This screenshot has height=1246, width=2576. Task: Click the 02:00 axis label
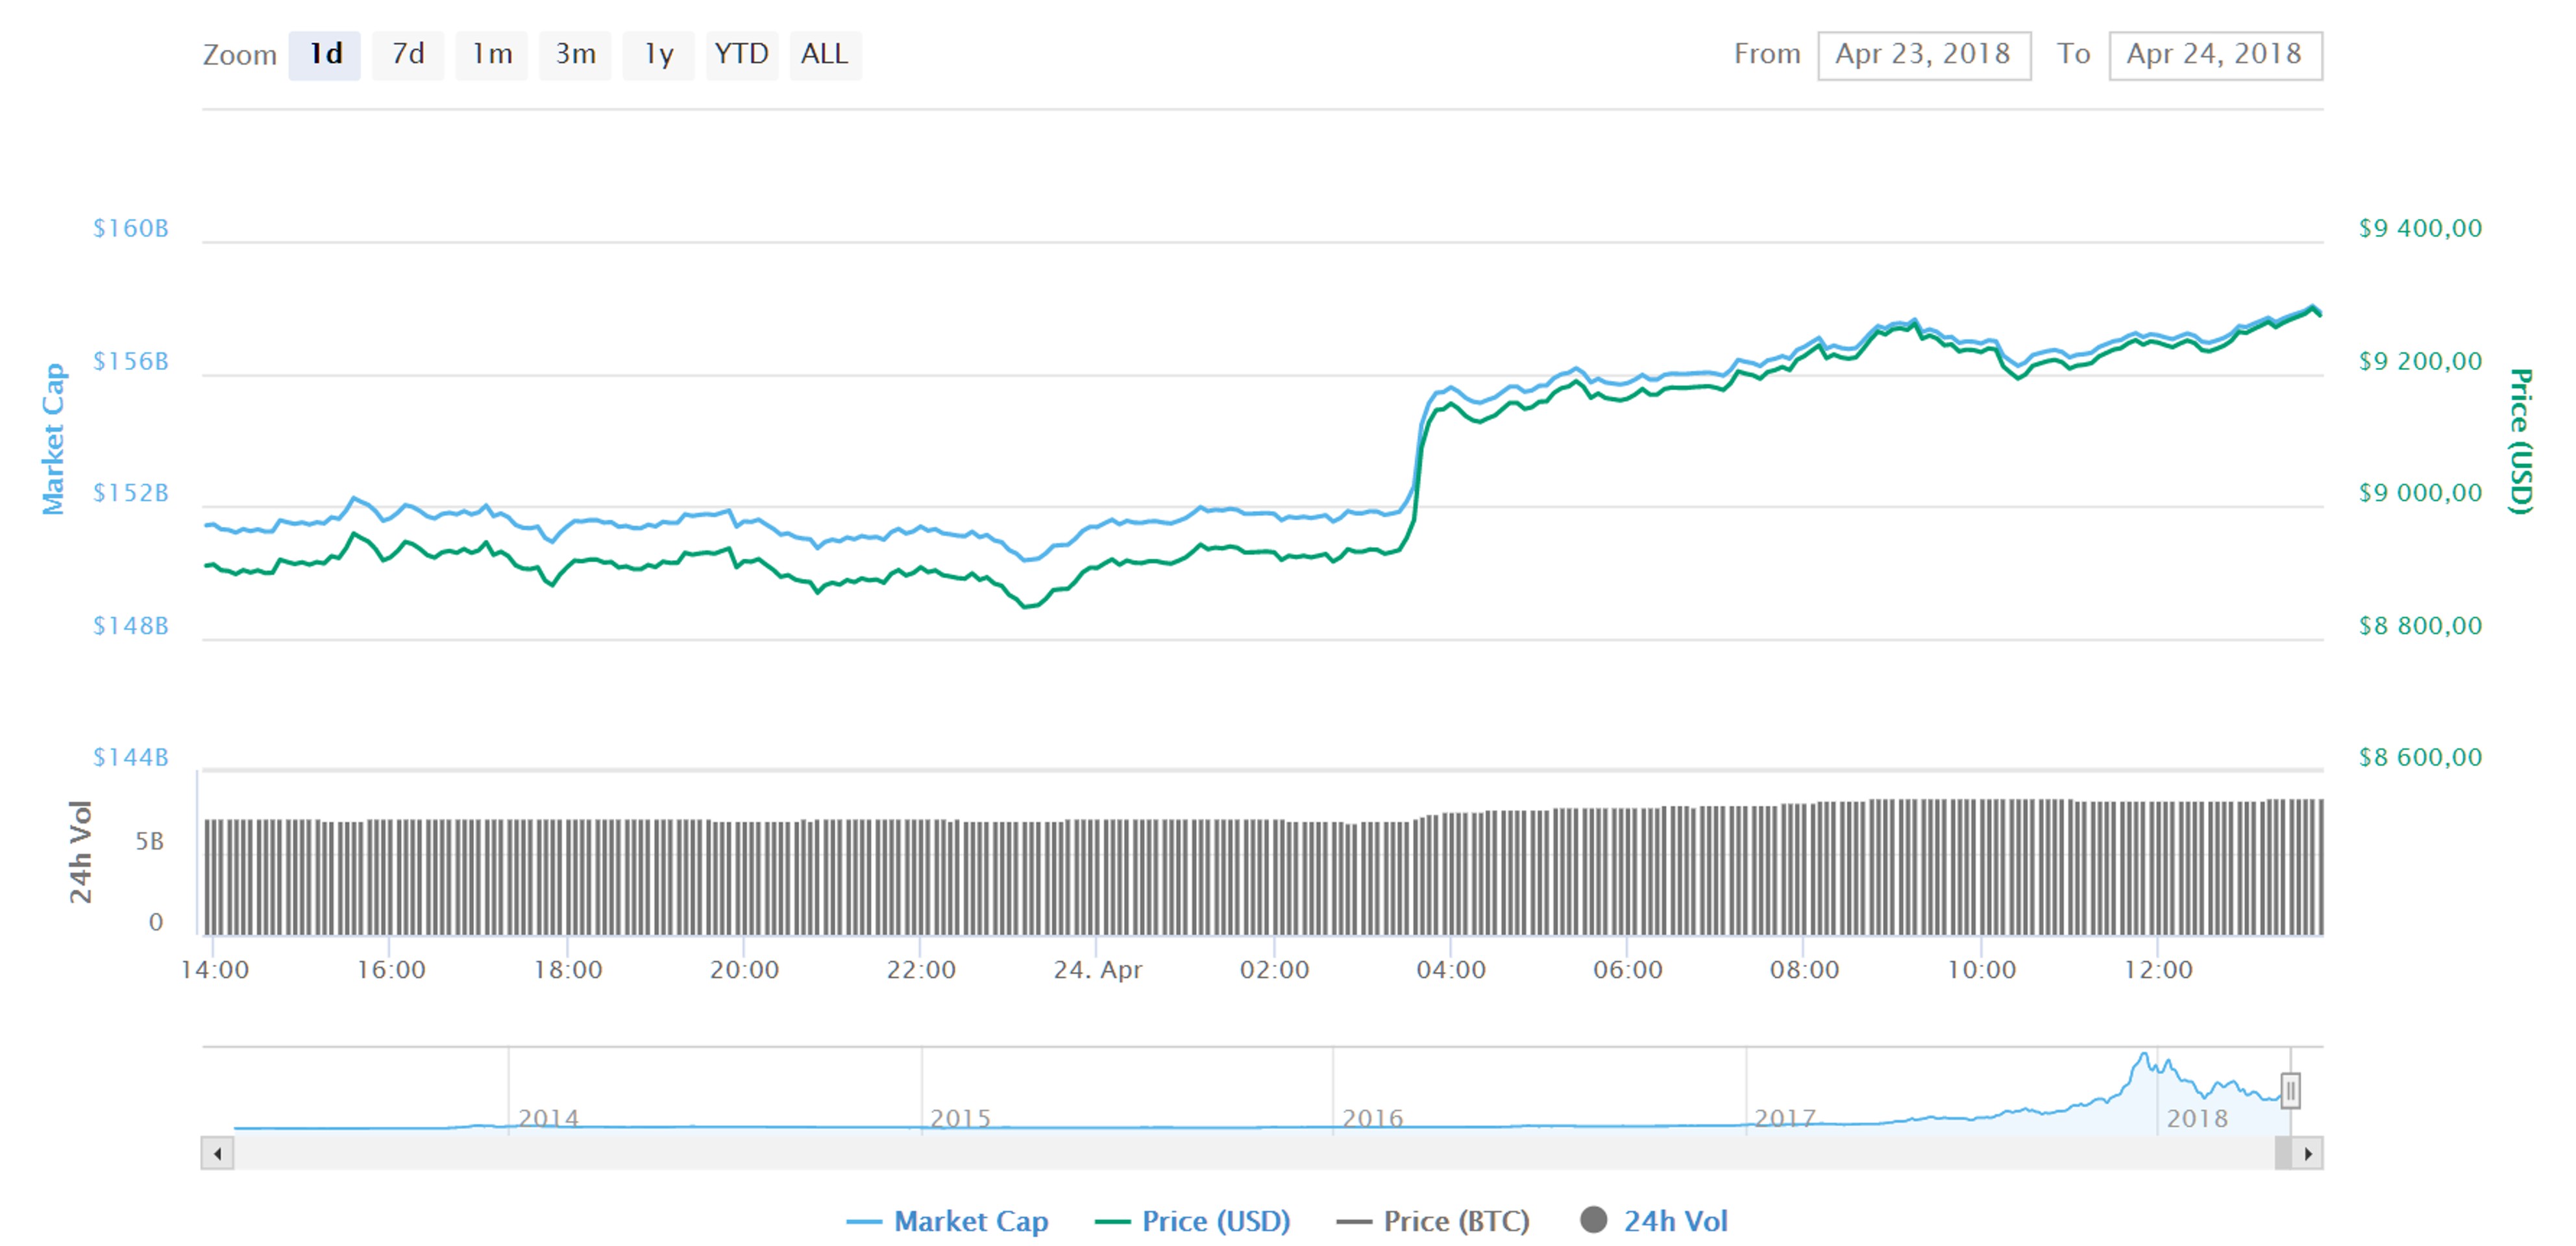coord(1274,969)
